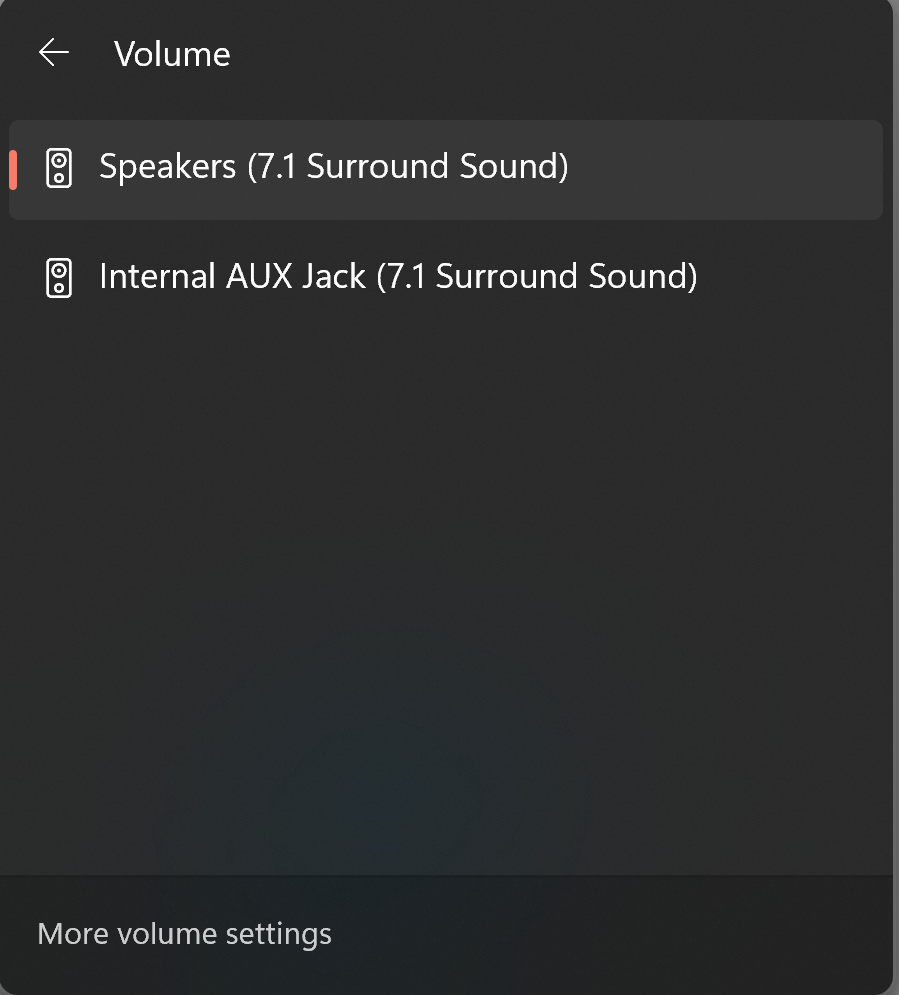Click the back arrow beside Volume

tap(54, 53)
